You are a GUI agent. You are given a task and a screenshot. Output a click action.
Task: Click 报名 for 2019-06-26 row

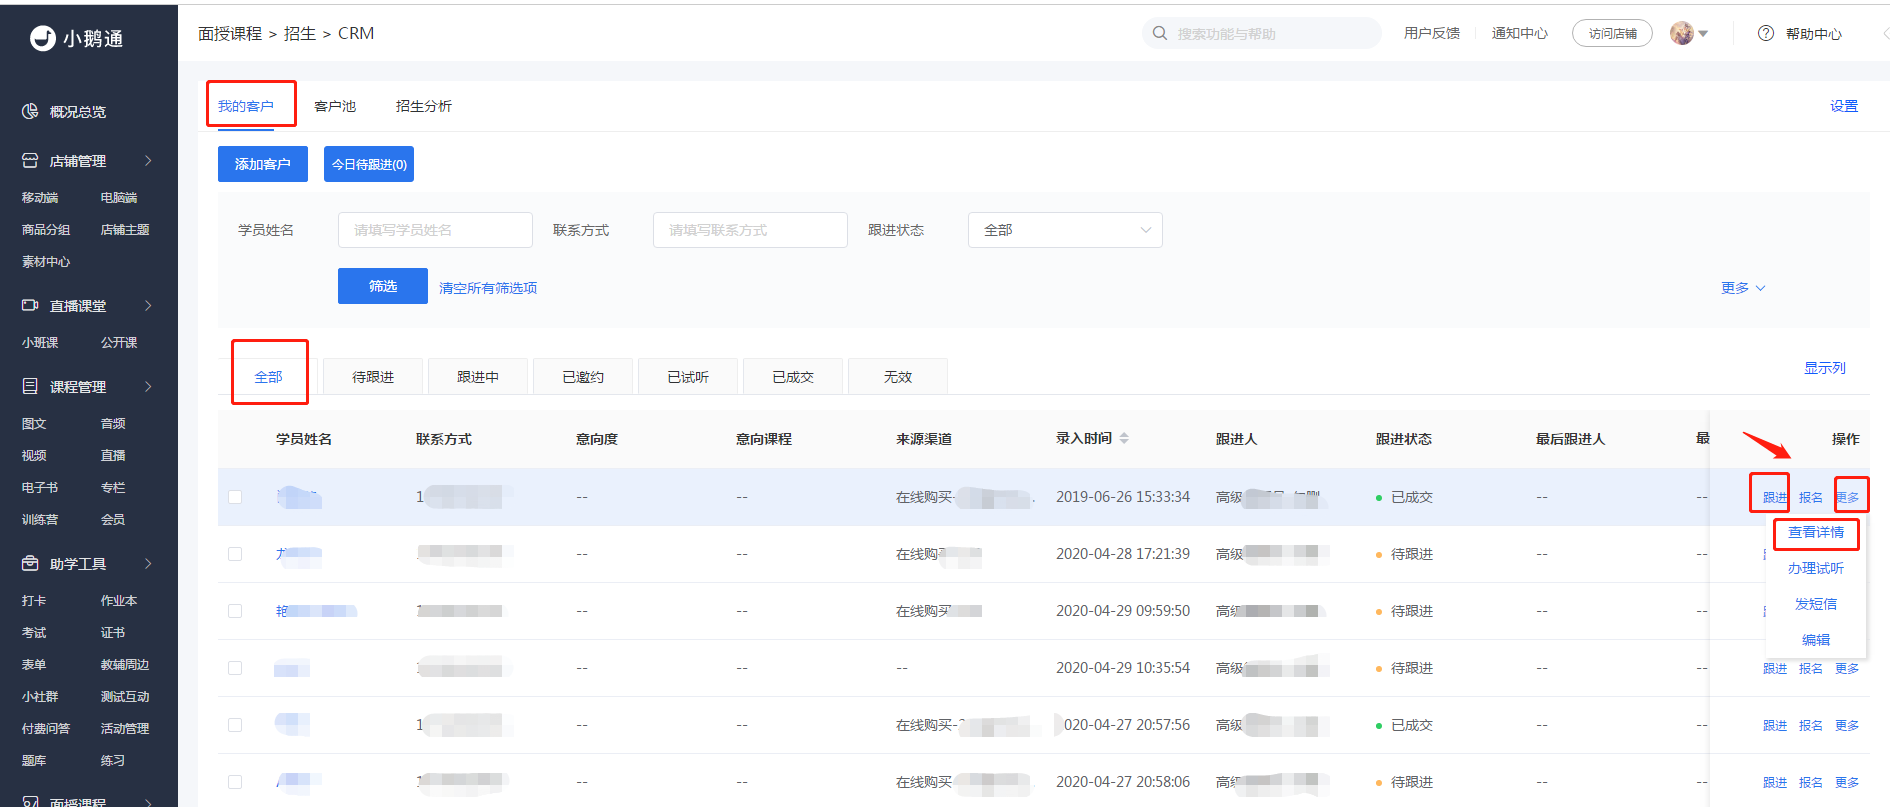[x=1811, y=497]
